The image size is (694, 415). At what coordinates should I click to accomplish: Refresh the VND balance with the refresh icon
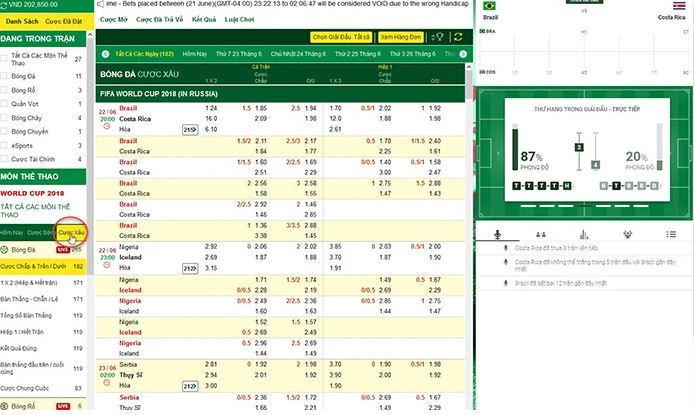(x=4, y=5)
